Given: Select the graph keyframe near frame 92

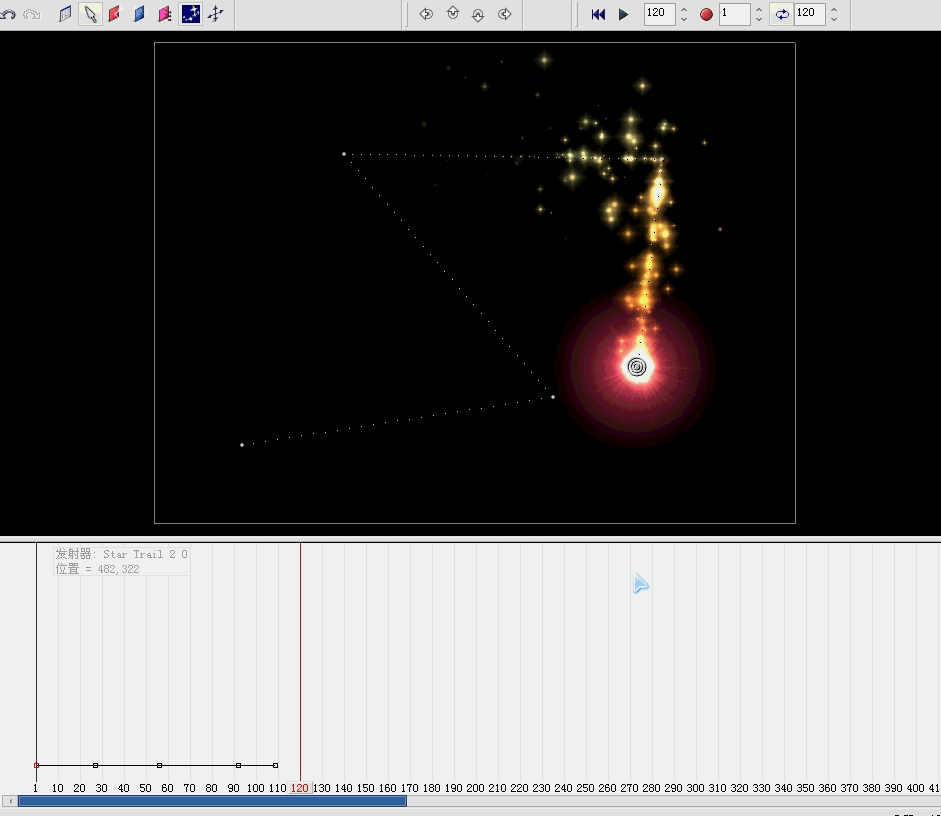Looking at the screenshot, I should pyautogui.click(x=238, y=765).
